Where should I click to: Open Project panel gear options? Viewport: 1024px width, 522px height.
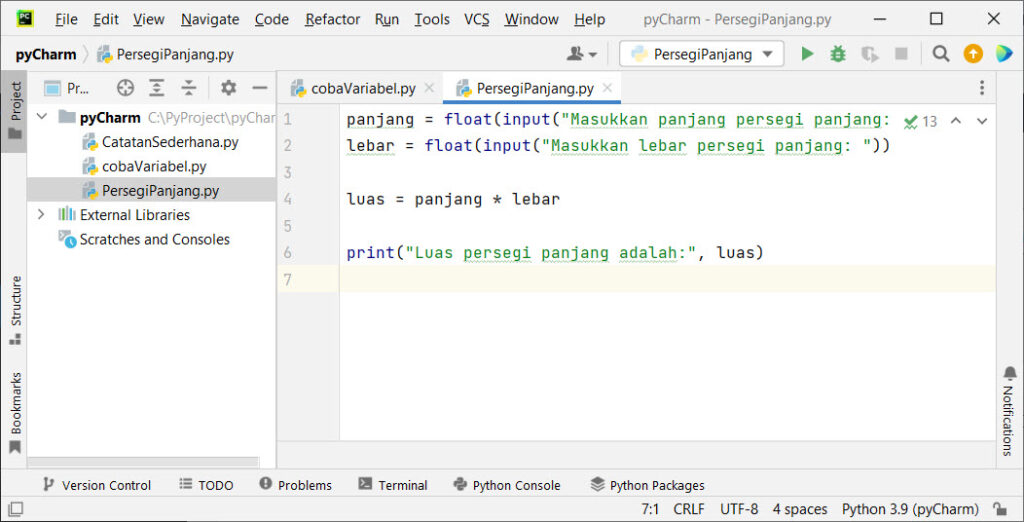[228, 88]
